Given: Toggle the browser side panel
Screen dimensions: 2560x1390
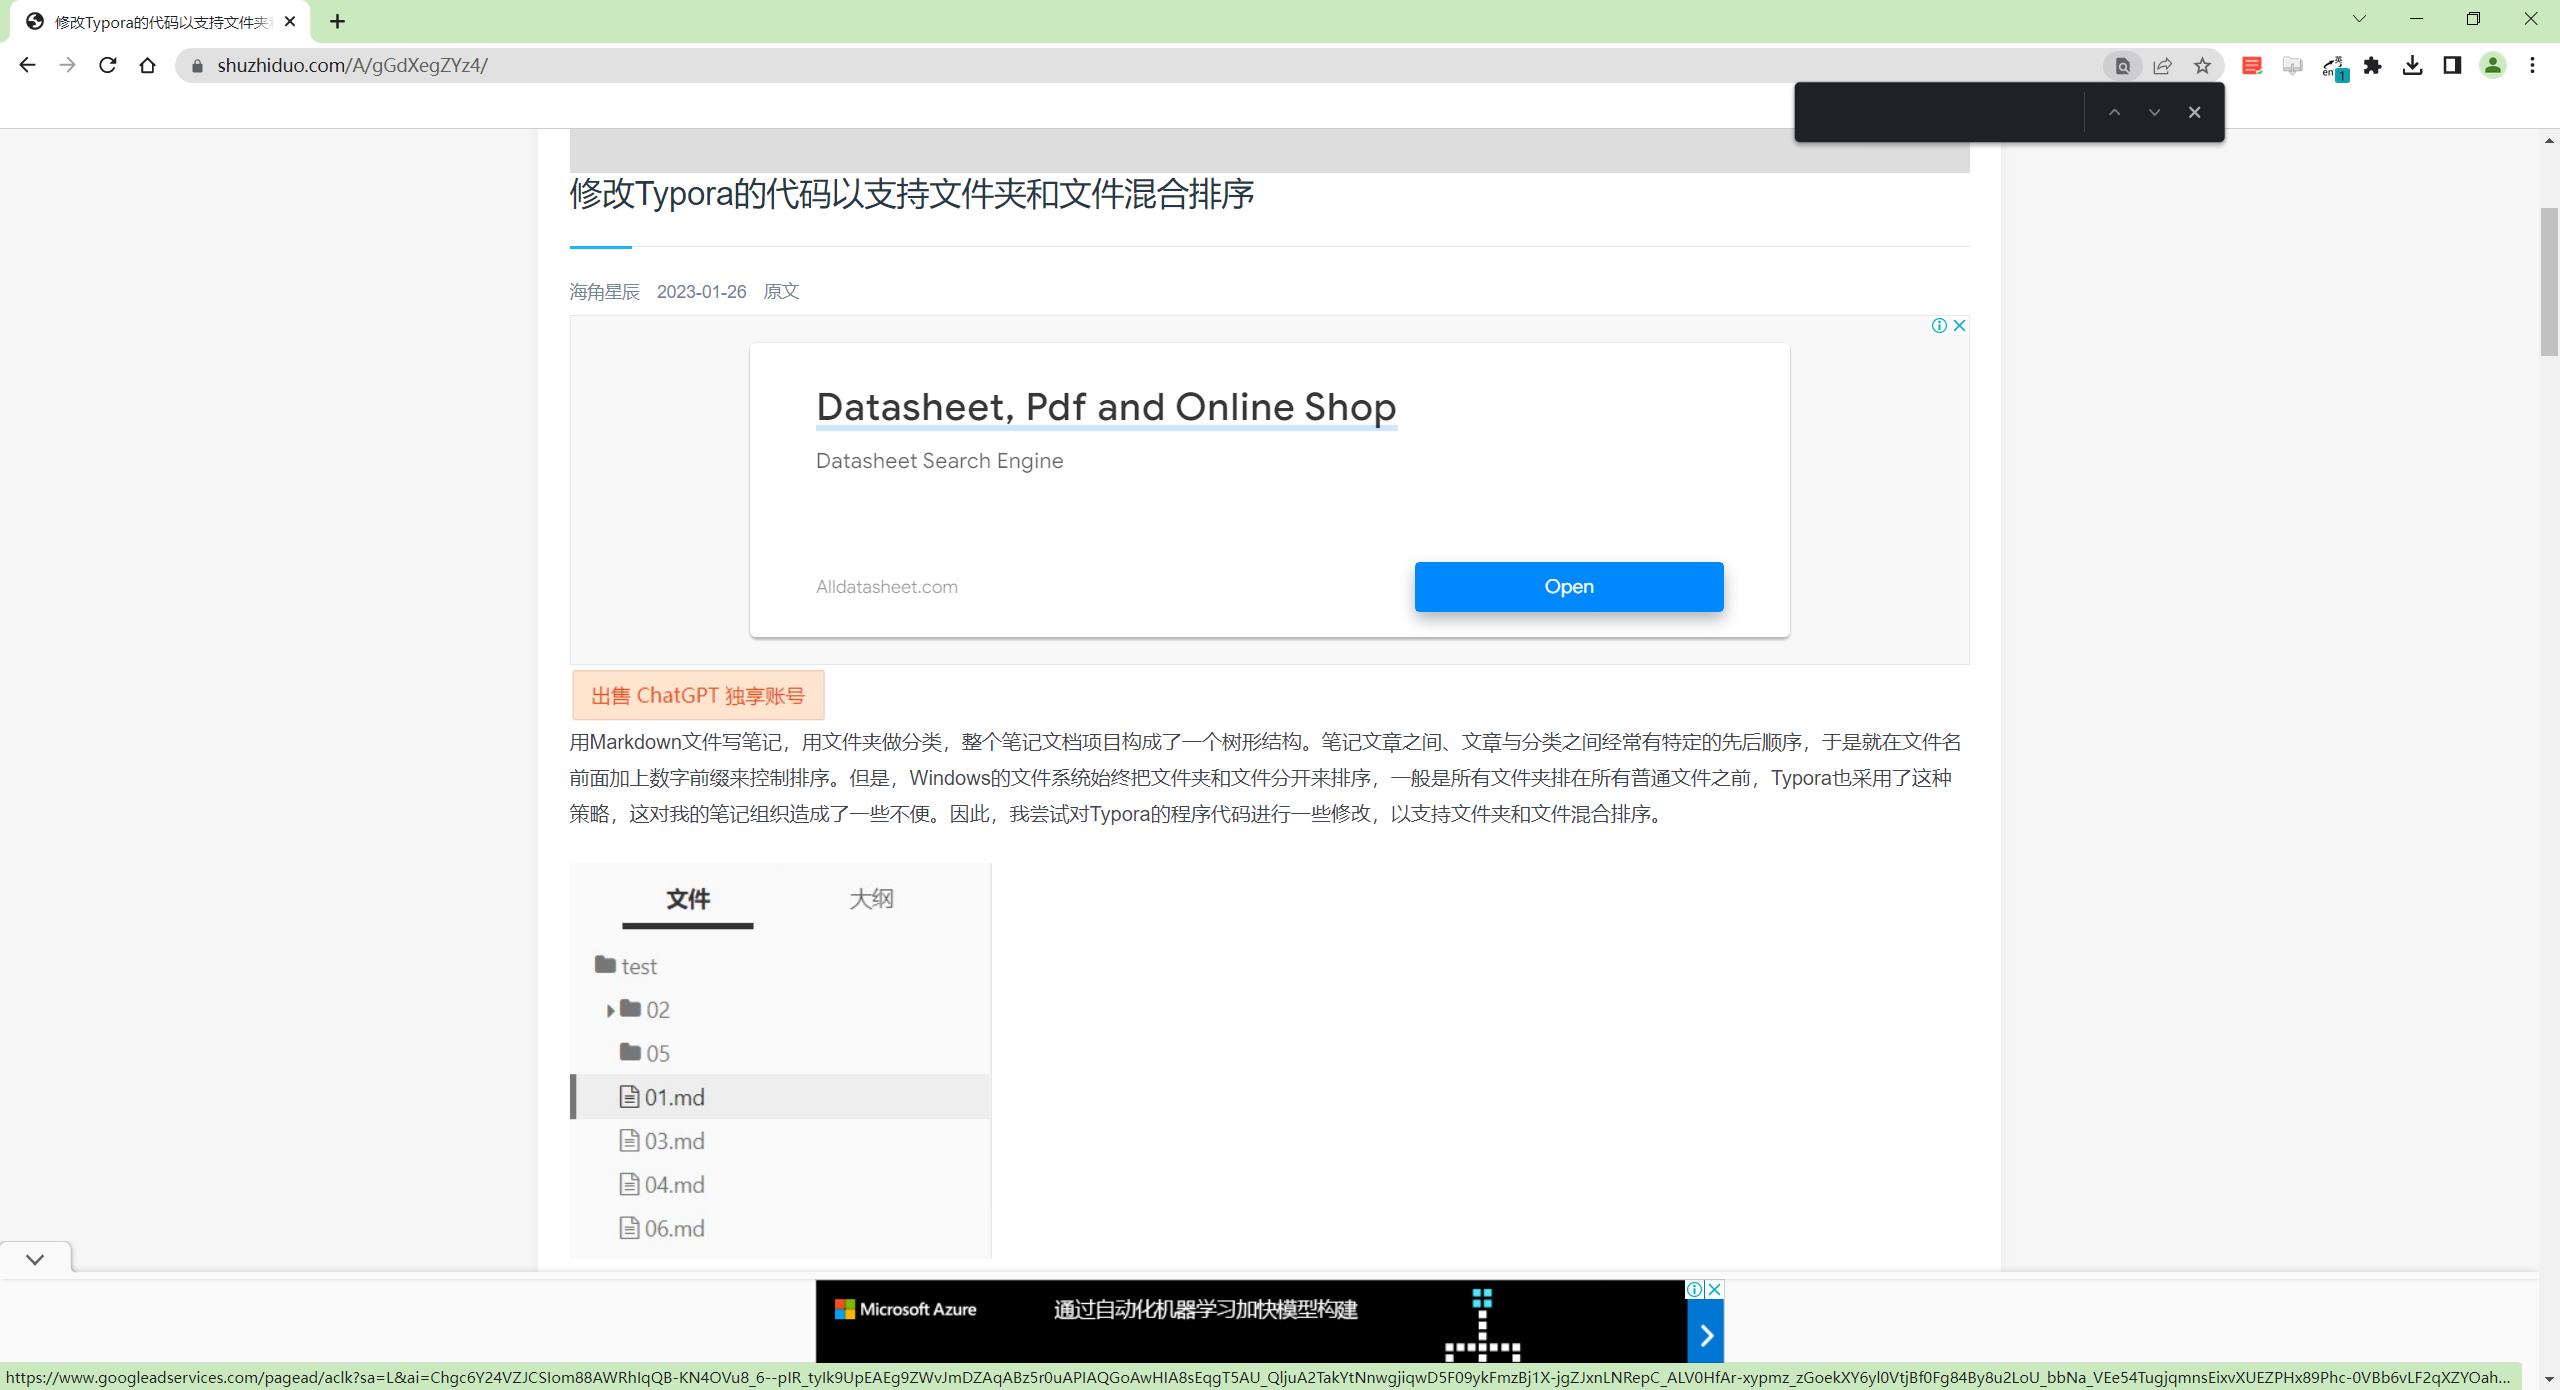Looking at the screenshot, I should point(2452,66).
